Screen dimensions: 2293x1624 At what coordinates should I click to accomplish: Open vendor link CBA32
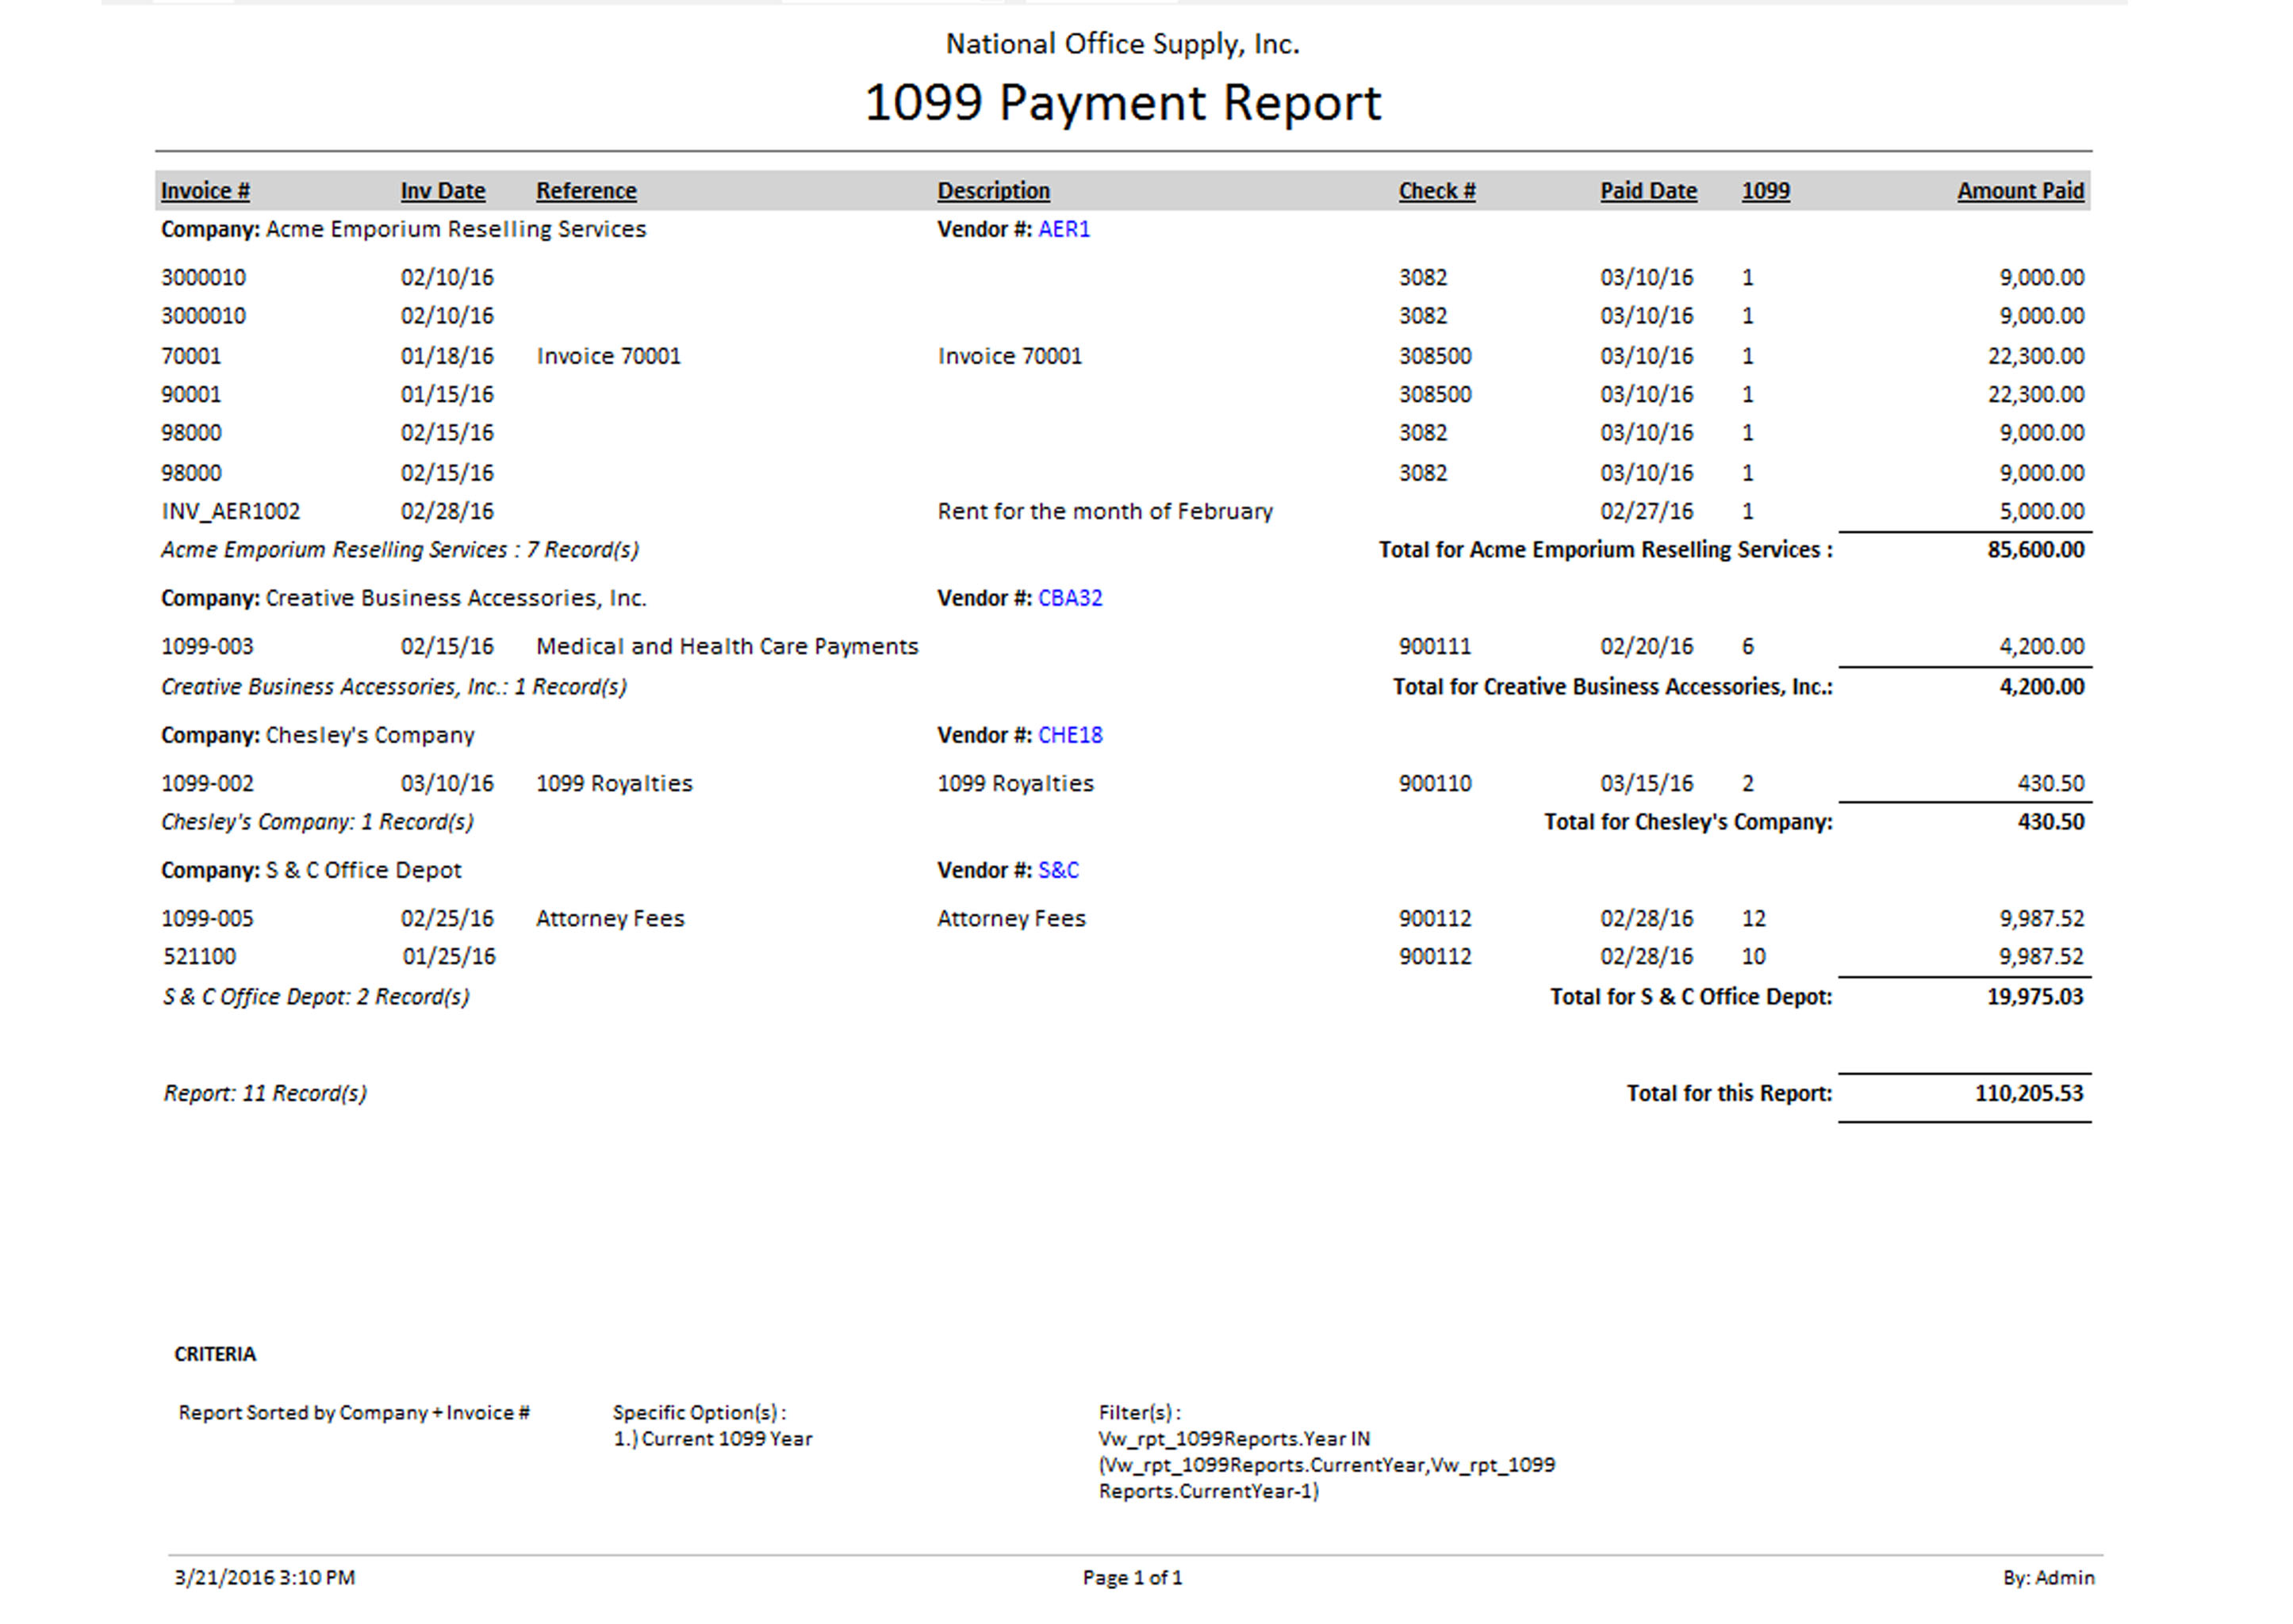tap(1069, 598)
